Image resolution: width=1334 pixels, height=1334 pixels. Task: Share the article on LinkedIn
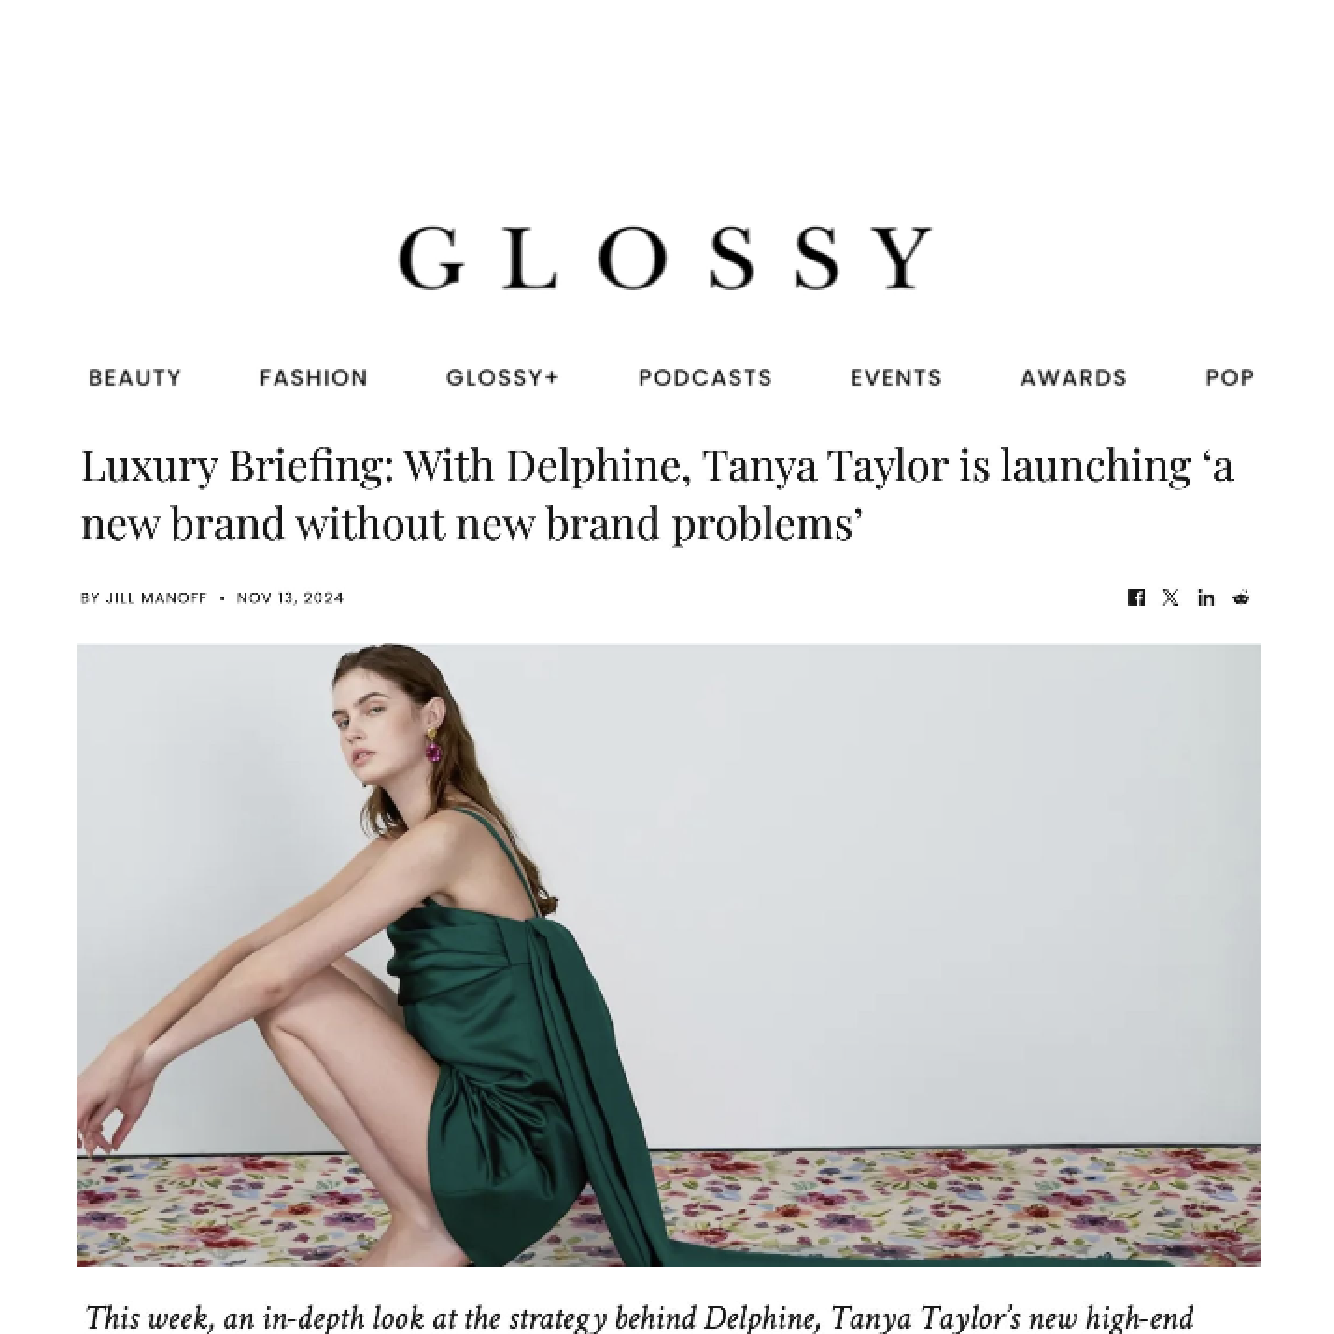coord(1206,597)
